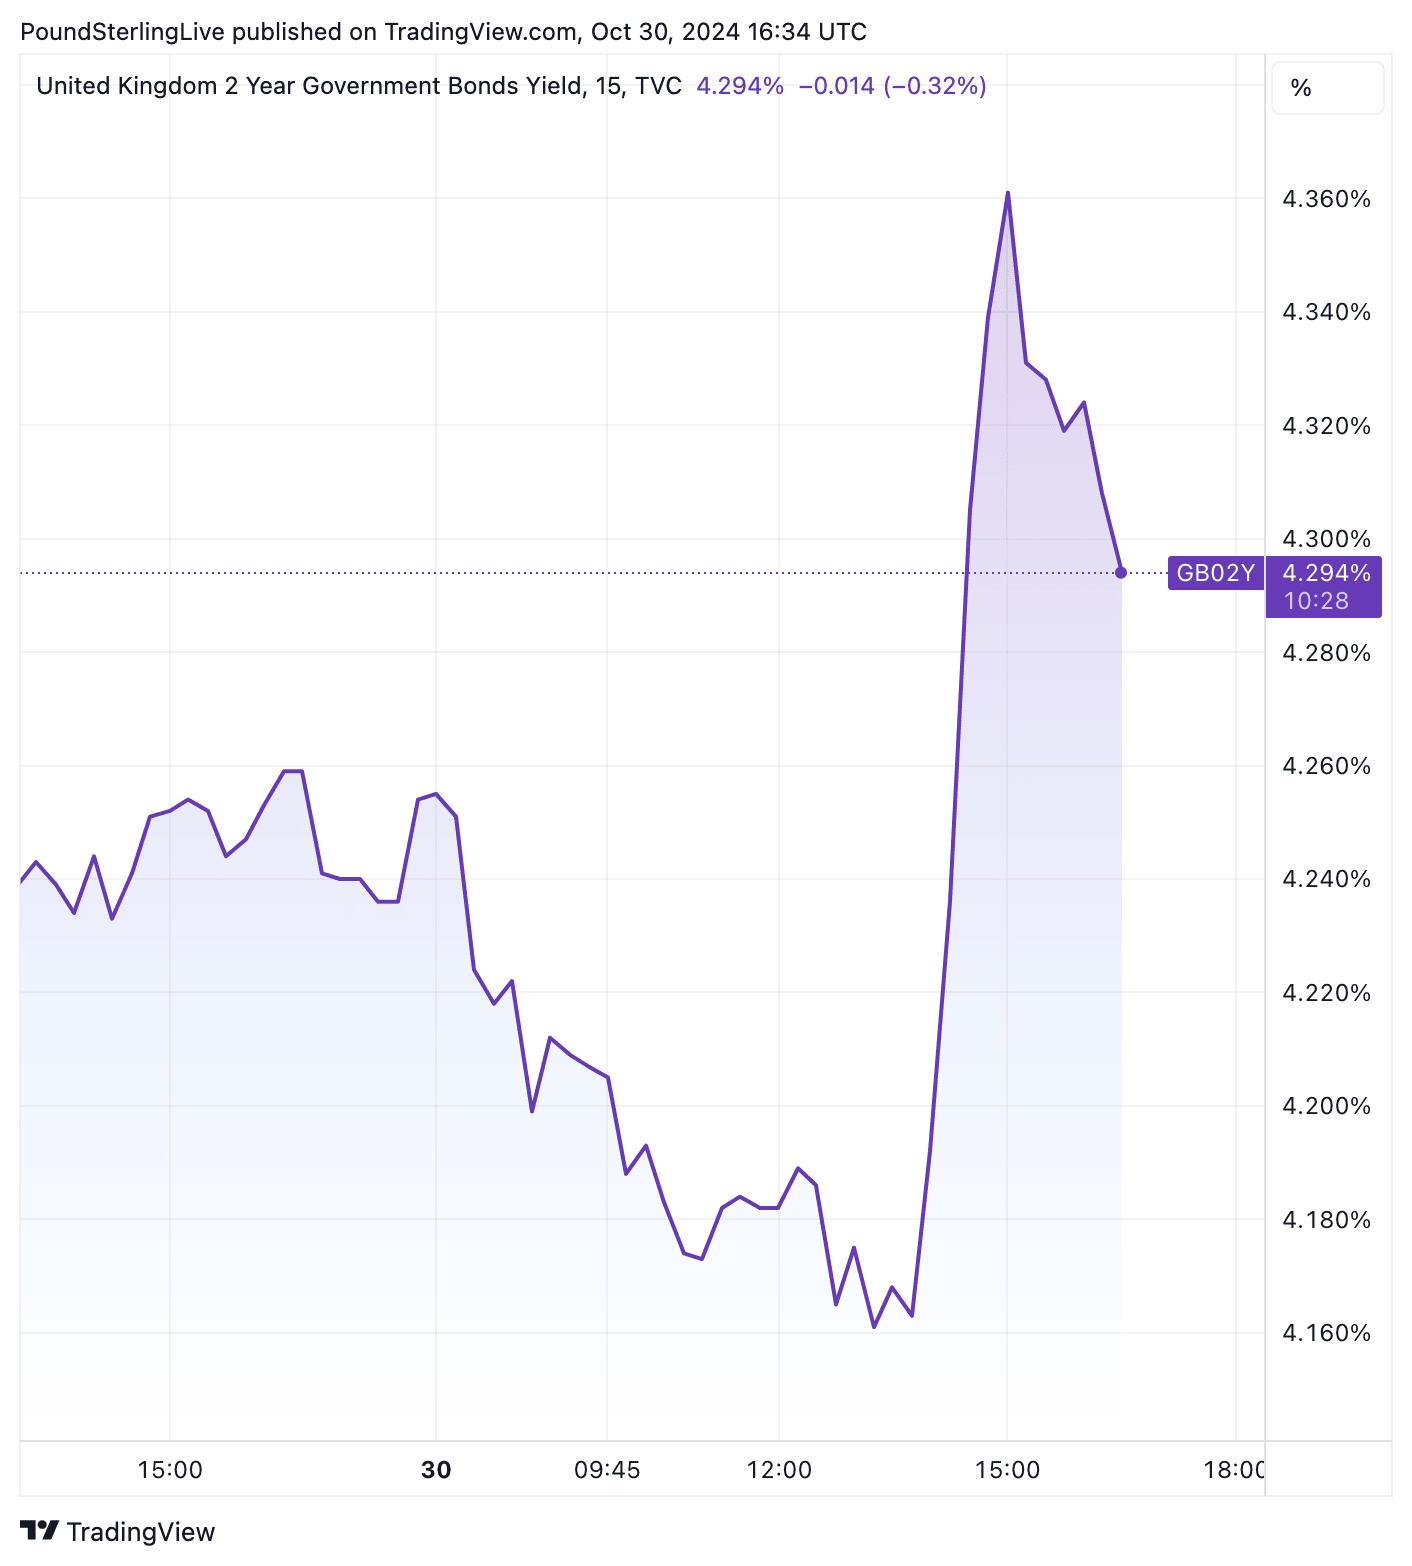Click the last price dot on line
The image size is (1412, 1566).
coord(1121,573)
